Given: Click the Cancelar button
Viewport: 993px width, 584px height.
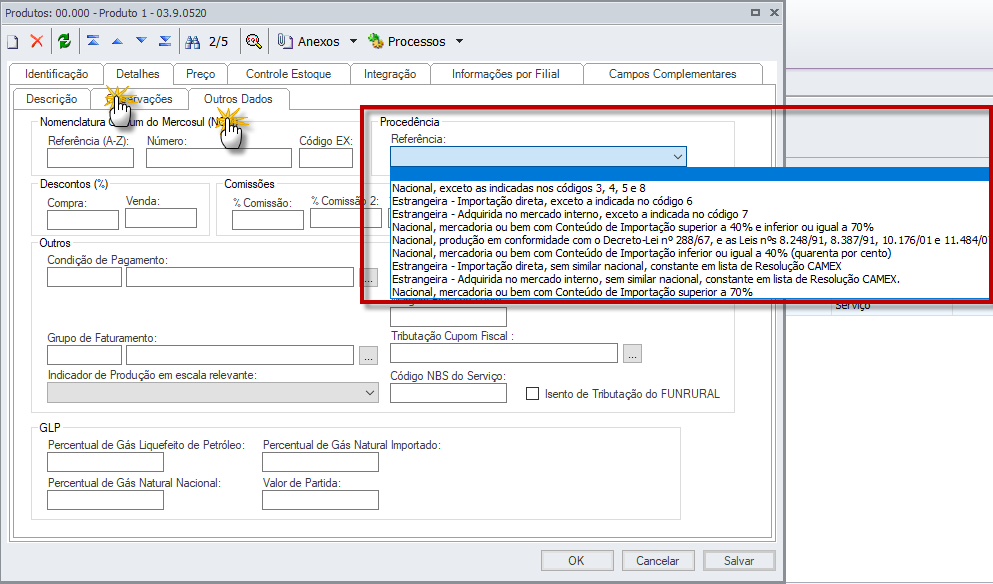Looking at the screenshot, I should (658, 561).
